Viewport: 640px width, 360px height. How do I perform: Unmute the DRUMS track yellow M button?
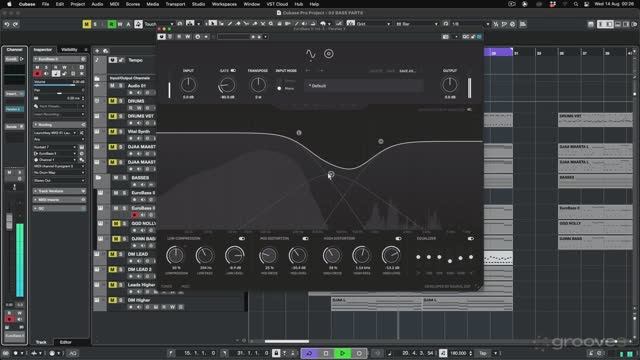(112, 101)
